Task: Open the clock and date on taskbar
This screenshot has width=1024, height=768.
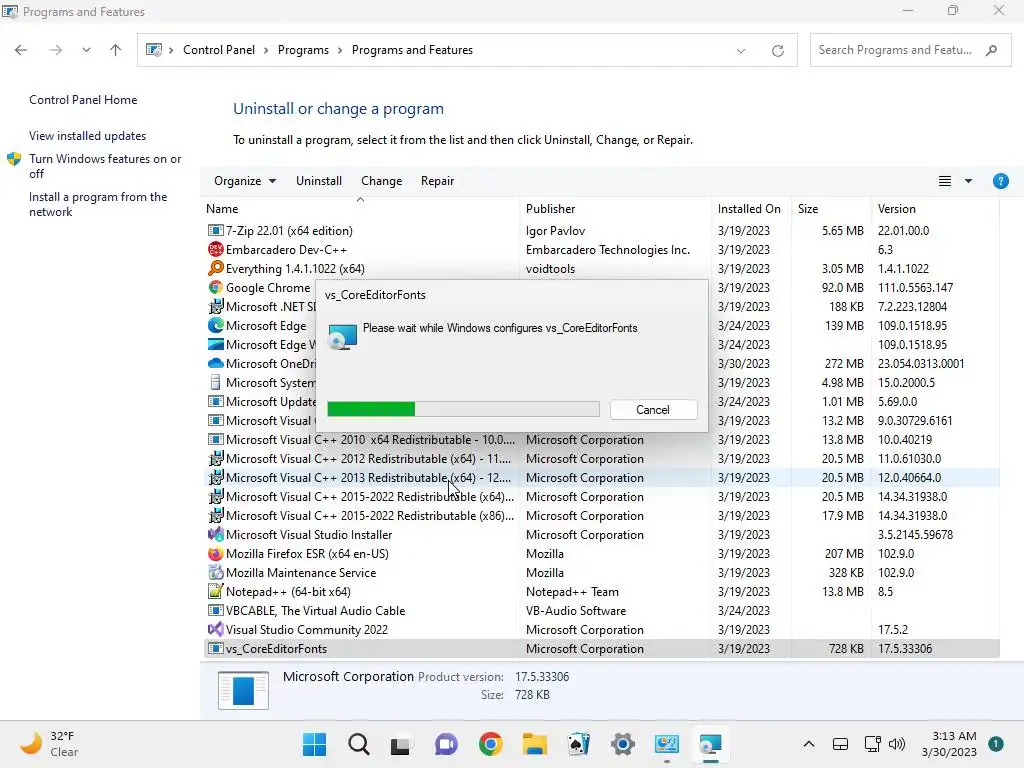Action: click(x=949, y=744)
